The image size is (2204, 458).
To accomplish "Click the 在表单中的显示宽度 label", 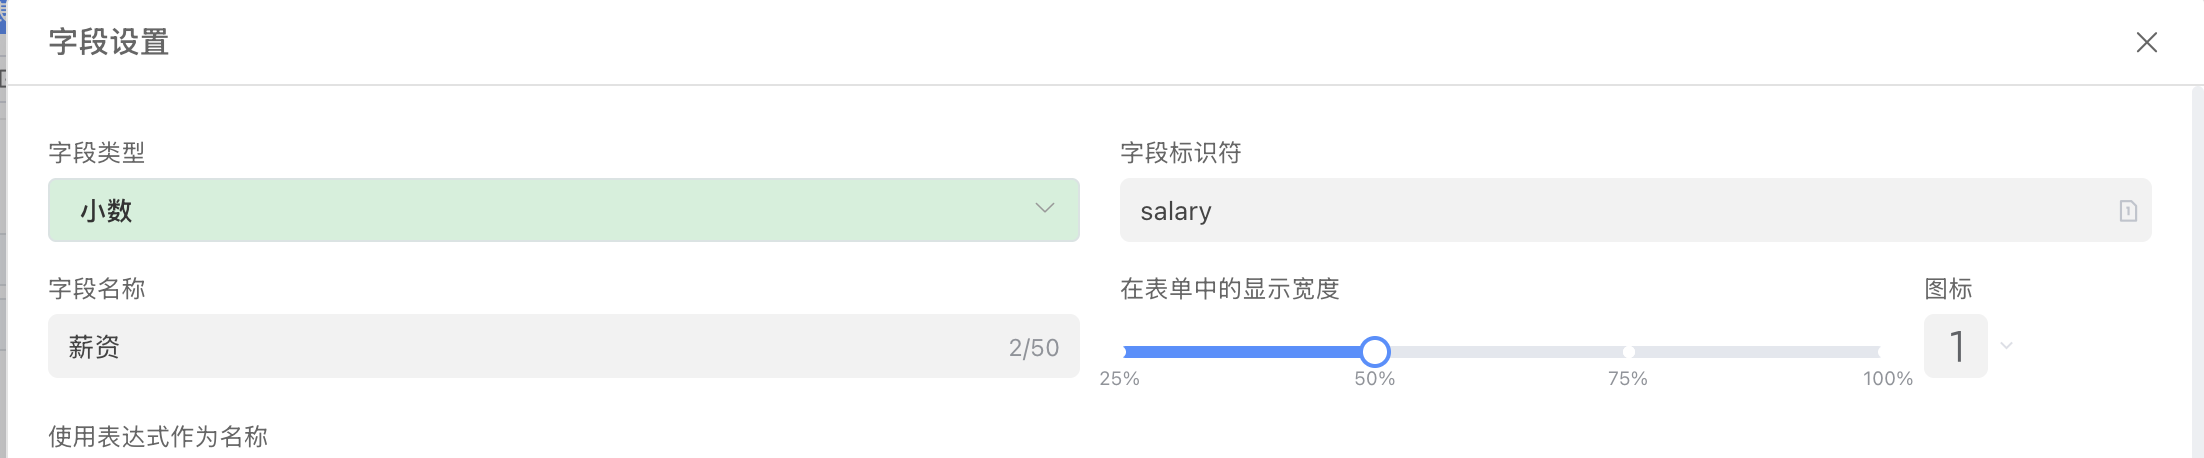I will point(1229,289).
